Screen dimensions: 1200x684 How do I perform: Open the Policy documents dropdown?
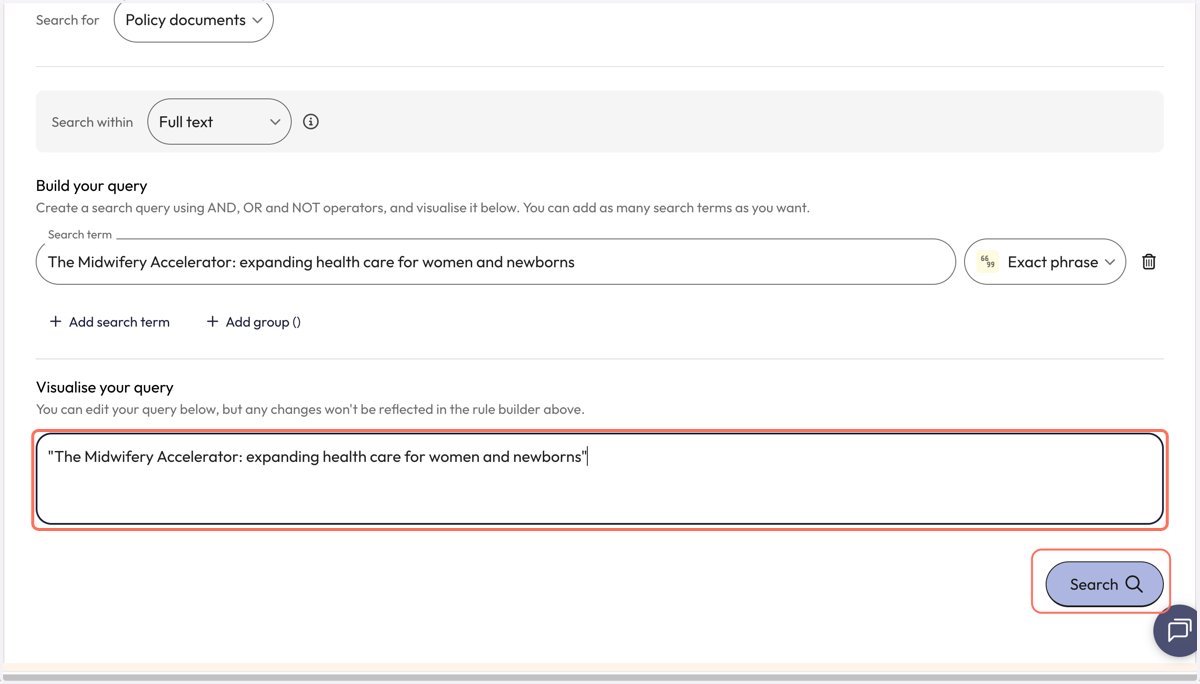click(194, 20)
